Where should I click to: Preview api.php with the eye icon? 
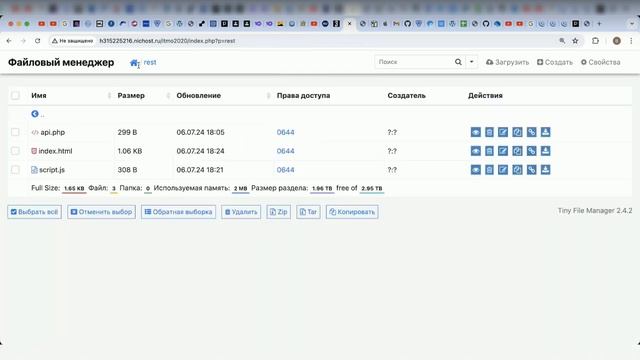click(x=476, y=132)
